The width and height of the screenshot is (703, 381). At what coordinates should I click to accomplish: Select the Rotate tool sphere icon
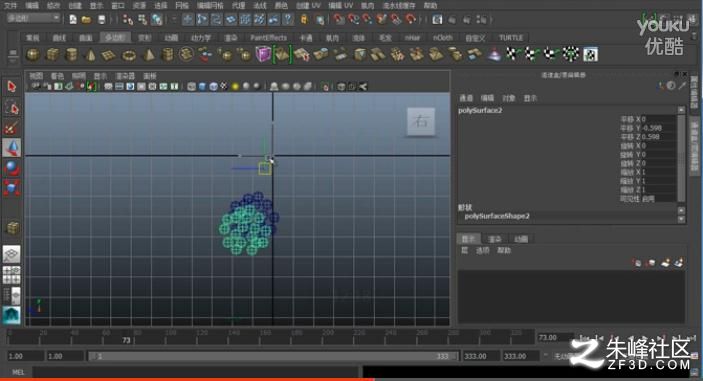(x=12, y=168)
